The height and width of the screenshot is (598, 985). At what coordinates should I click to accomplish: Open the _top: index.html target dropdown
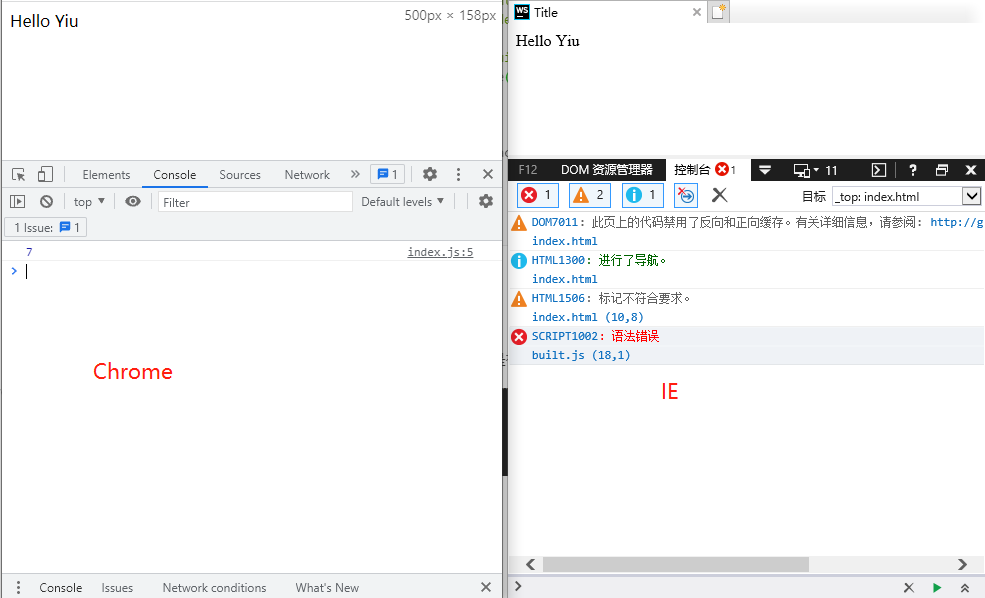[906, 197]
